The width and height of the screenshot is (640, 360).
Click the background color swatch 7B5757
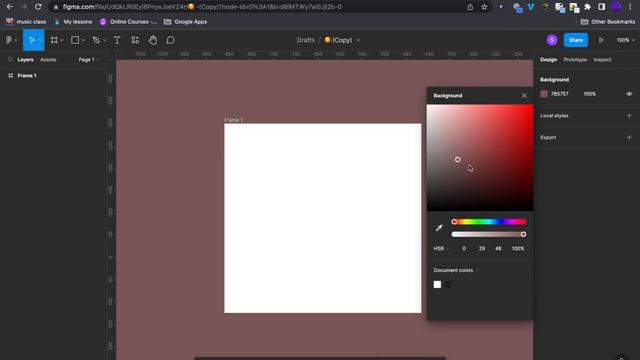pos(544,94)
